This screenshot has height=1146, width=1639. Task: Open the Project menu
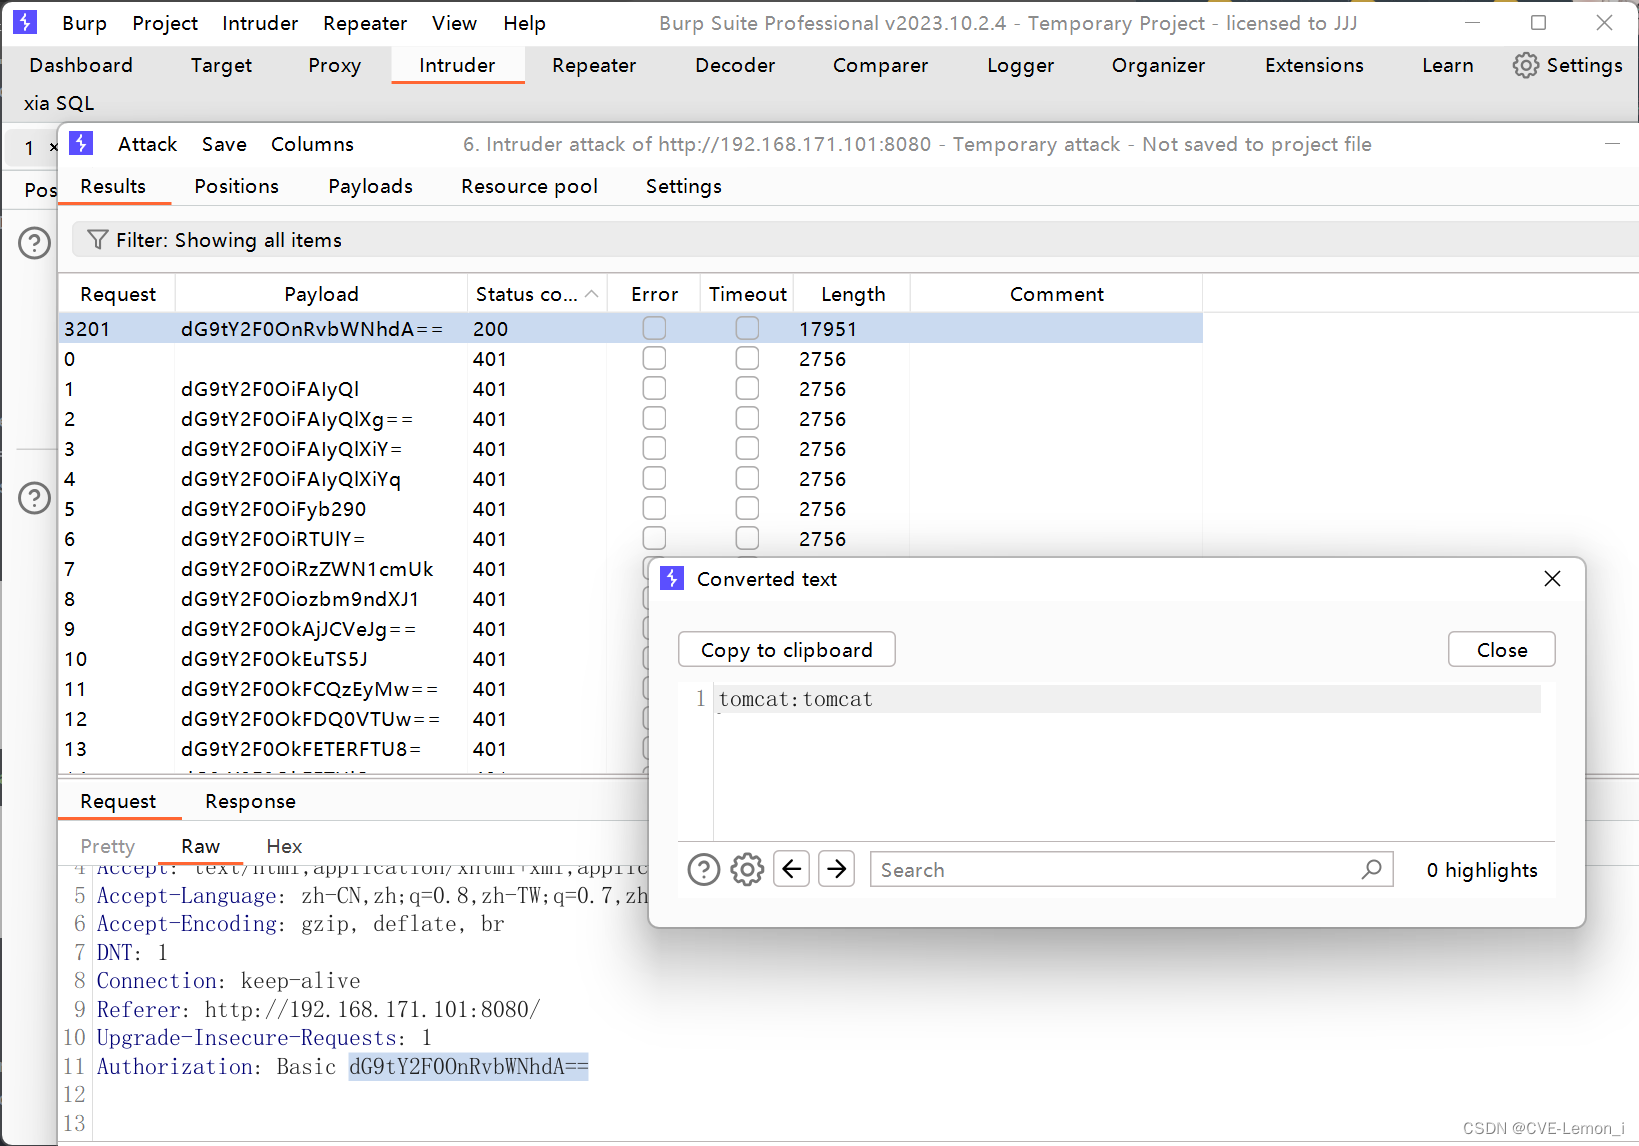pyautogui.click(x=165, y=23)
